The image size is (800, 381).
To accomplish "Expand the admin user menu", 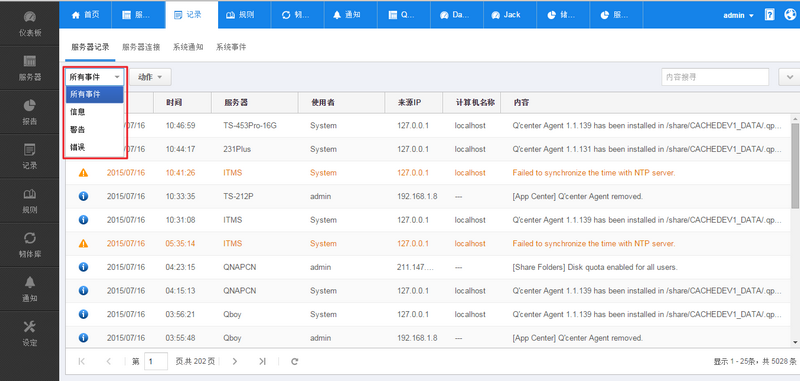I will coord(738,15).
